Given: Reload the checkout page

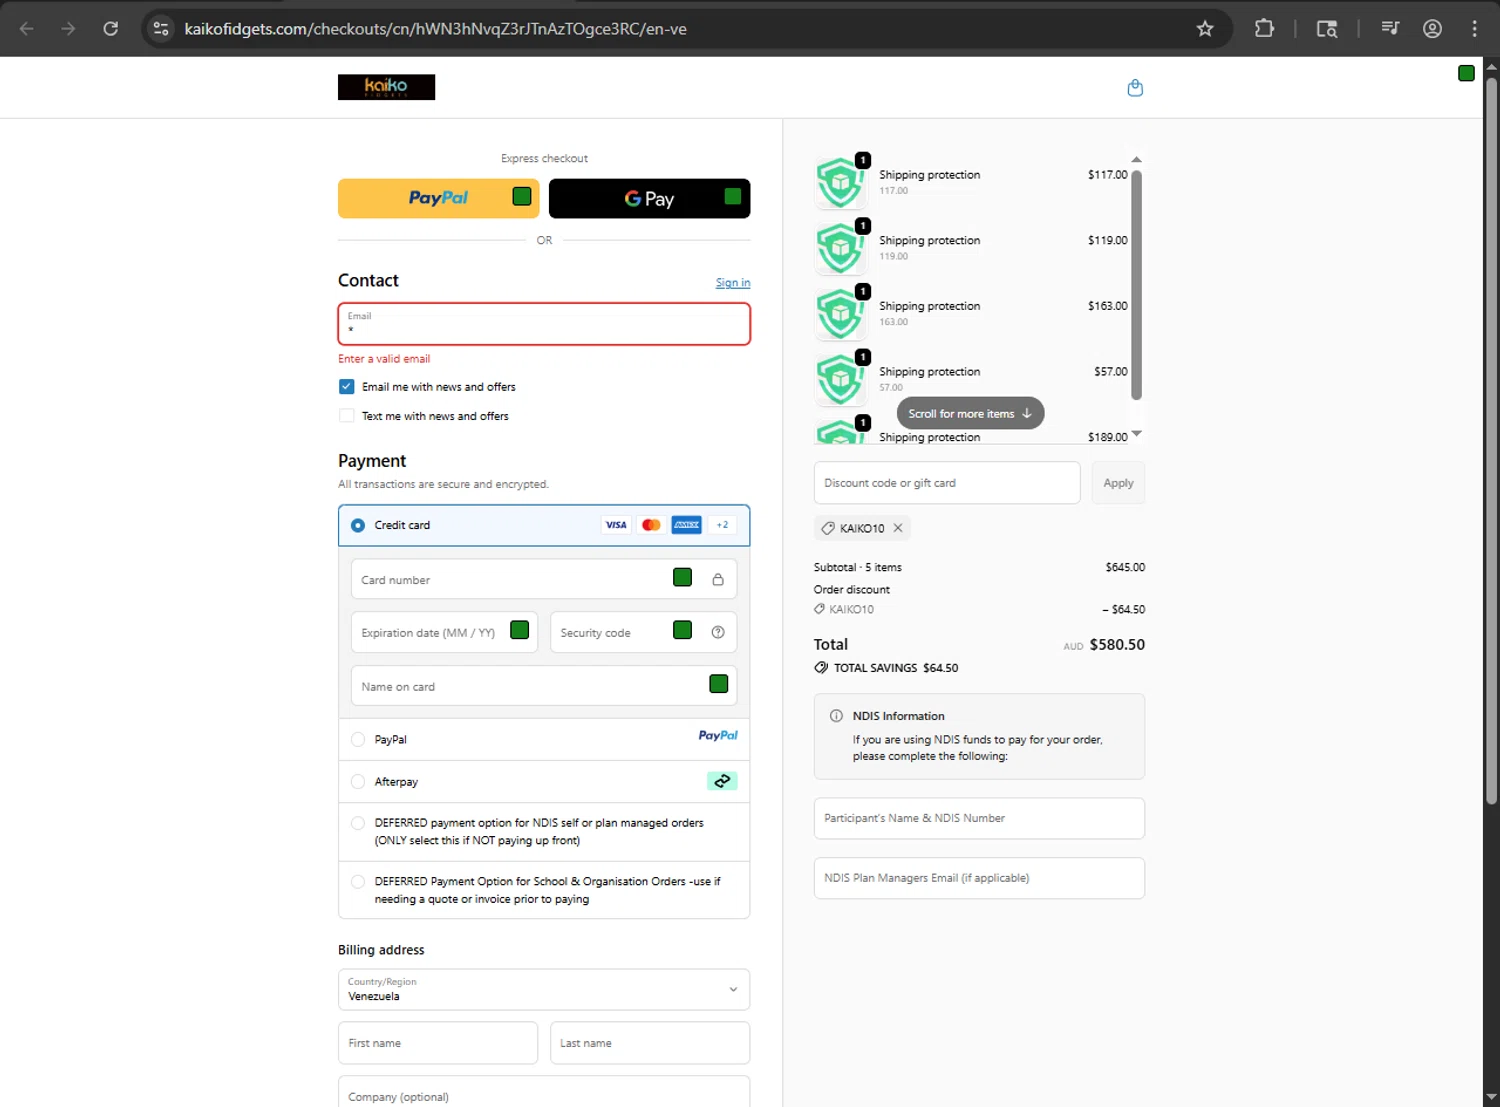Looking at the screenshot, I should [x=111, y=29].
